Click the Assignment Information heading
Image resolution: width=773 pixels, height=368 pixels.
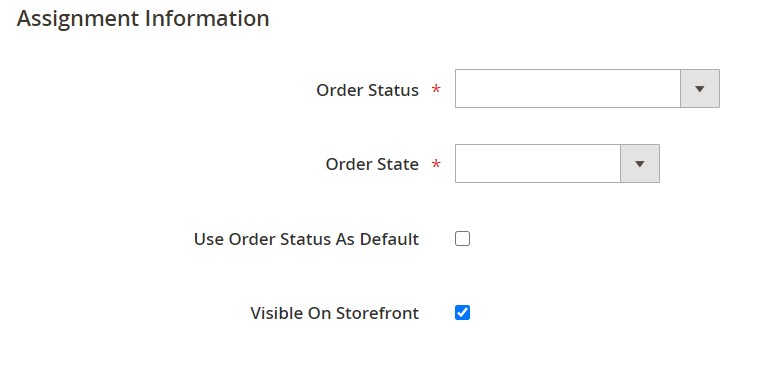(x=143, y=19)
